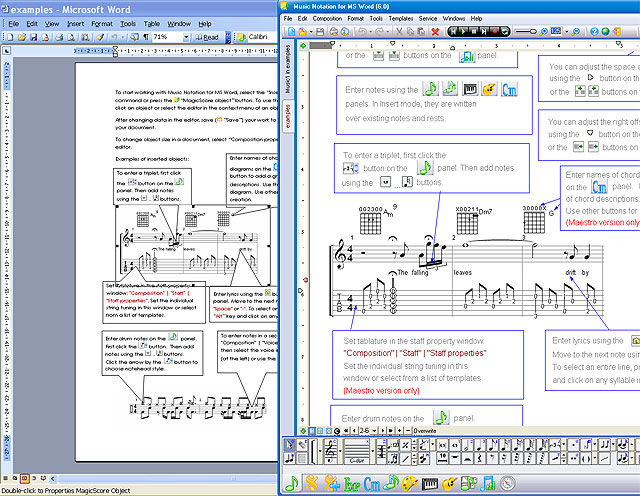Select the arrow pointer tool in note palette
Viewport: 640px width, 496px height.
coord(290,444)
